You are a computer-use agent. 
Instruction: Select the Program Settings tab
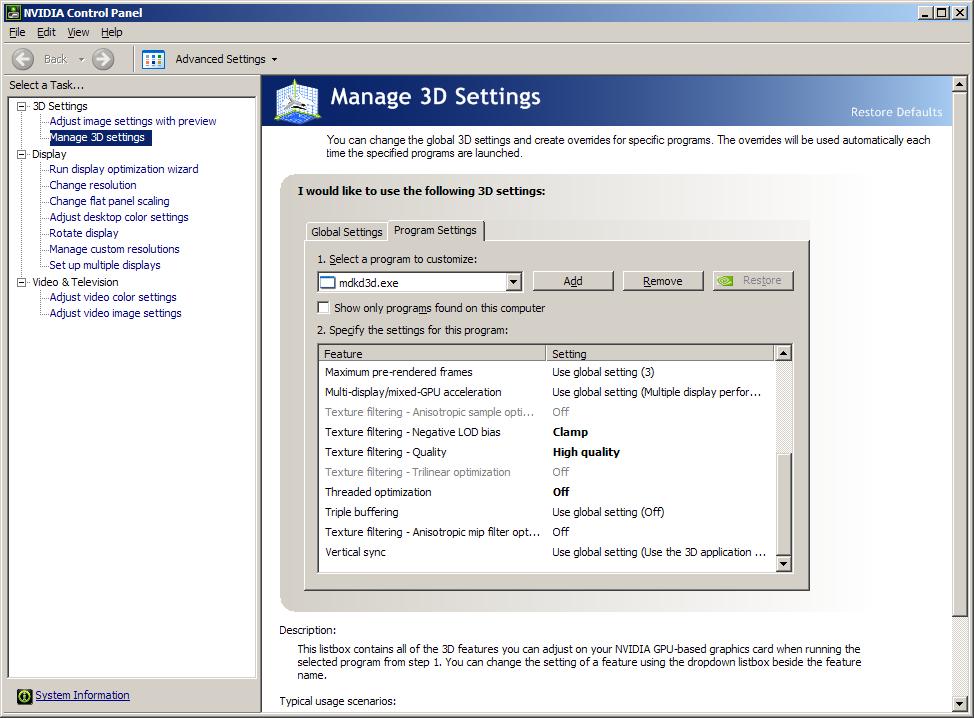[435, 230]
